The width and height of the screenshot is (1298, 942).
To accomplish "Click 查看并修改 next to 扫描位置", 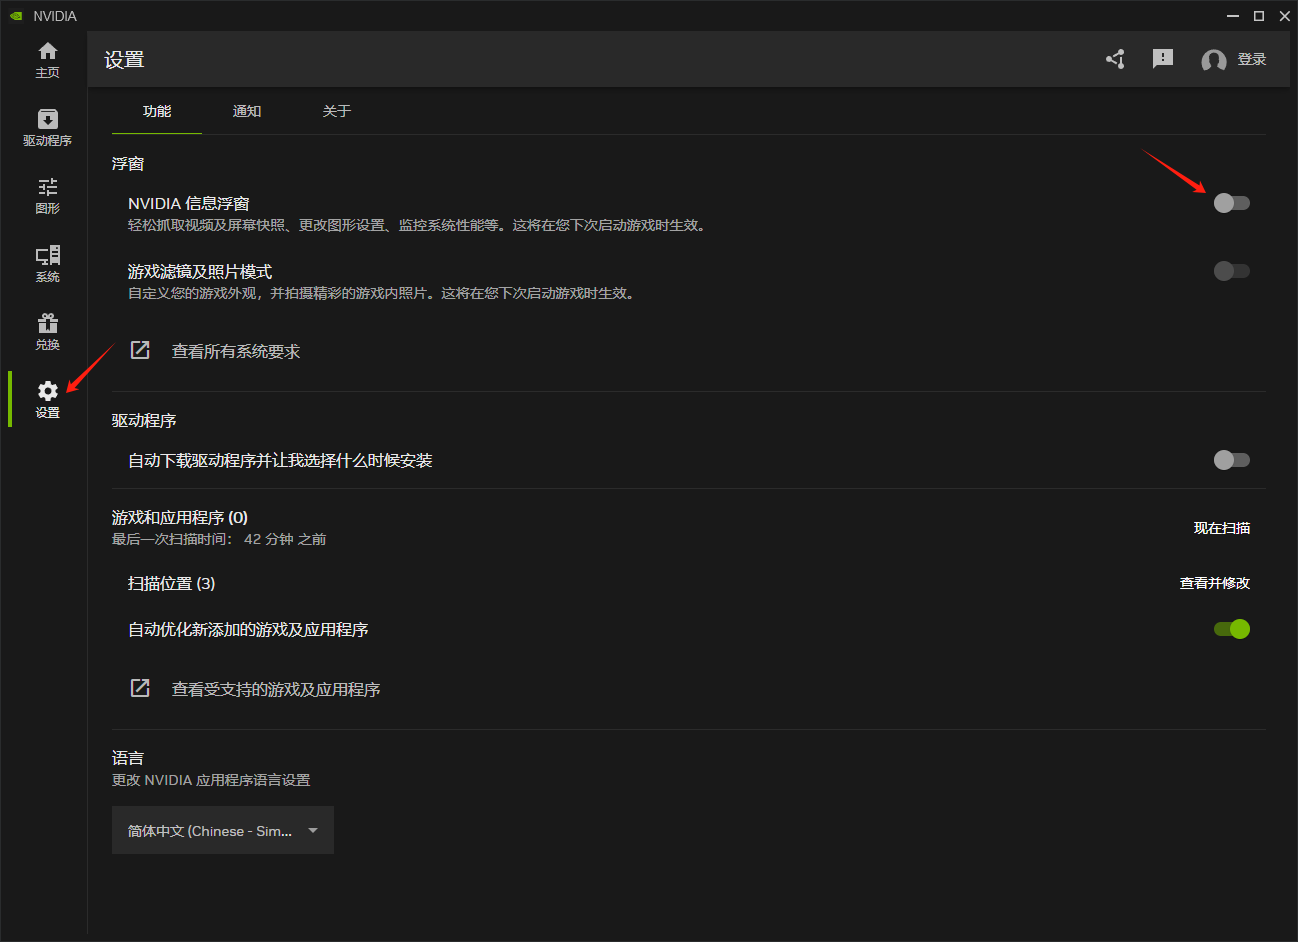I will [1215, 583].
